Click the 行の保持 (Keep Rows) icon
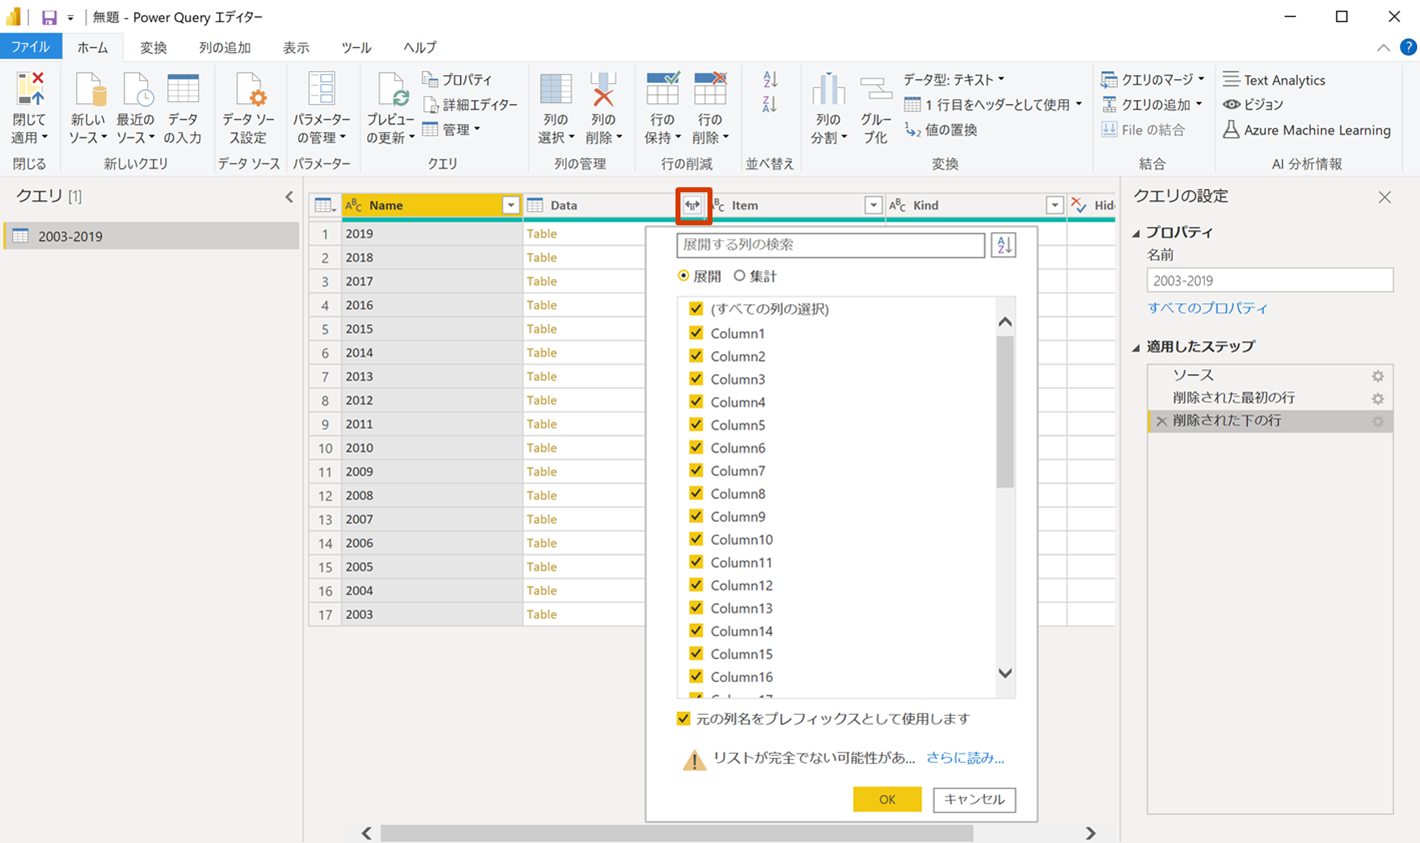The image size is (1420, 843). (662, 90)
